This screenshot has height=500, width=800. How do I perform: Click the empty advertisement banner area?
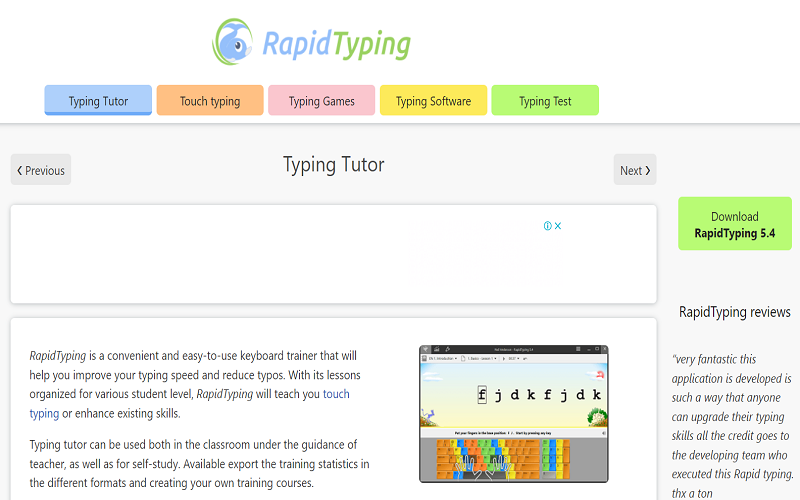334,254
